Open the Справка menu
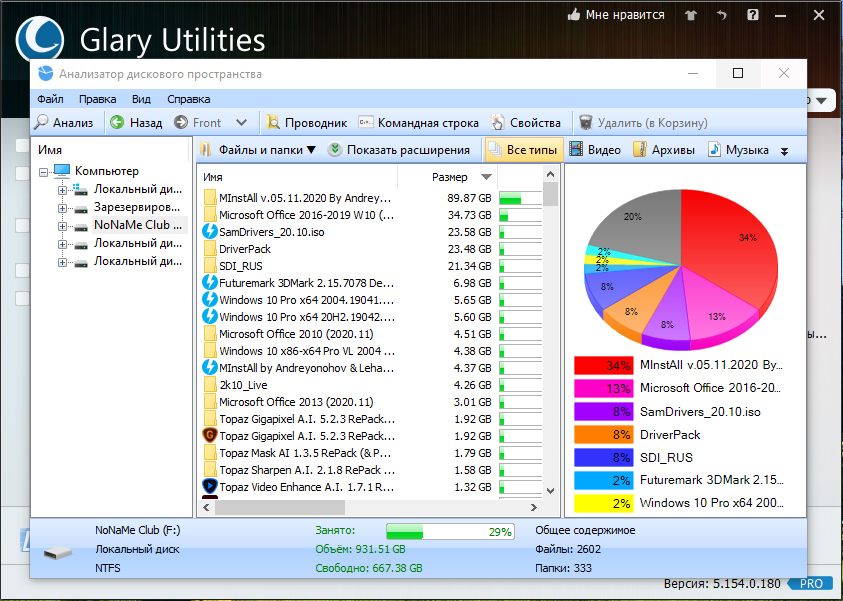 [x=189, y=99]
